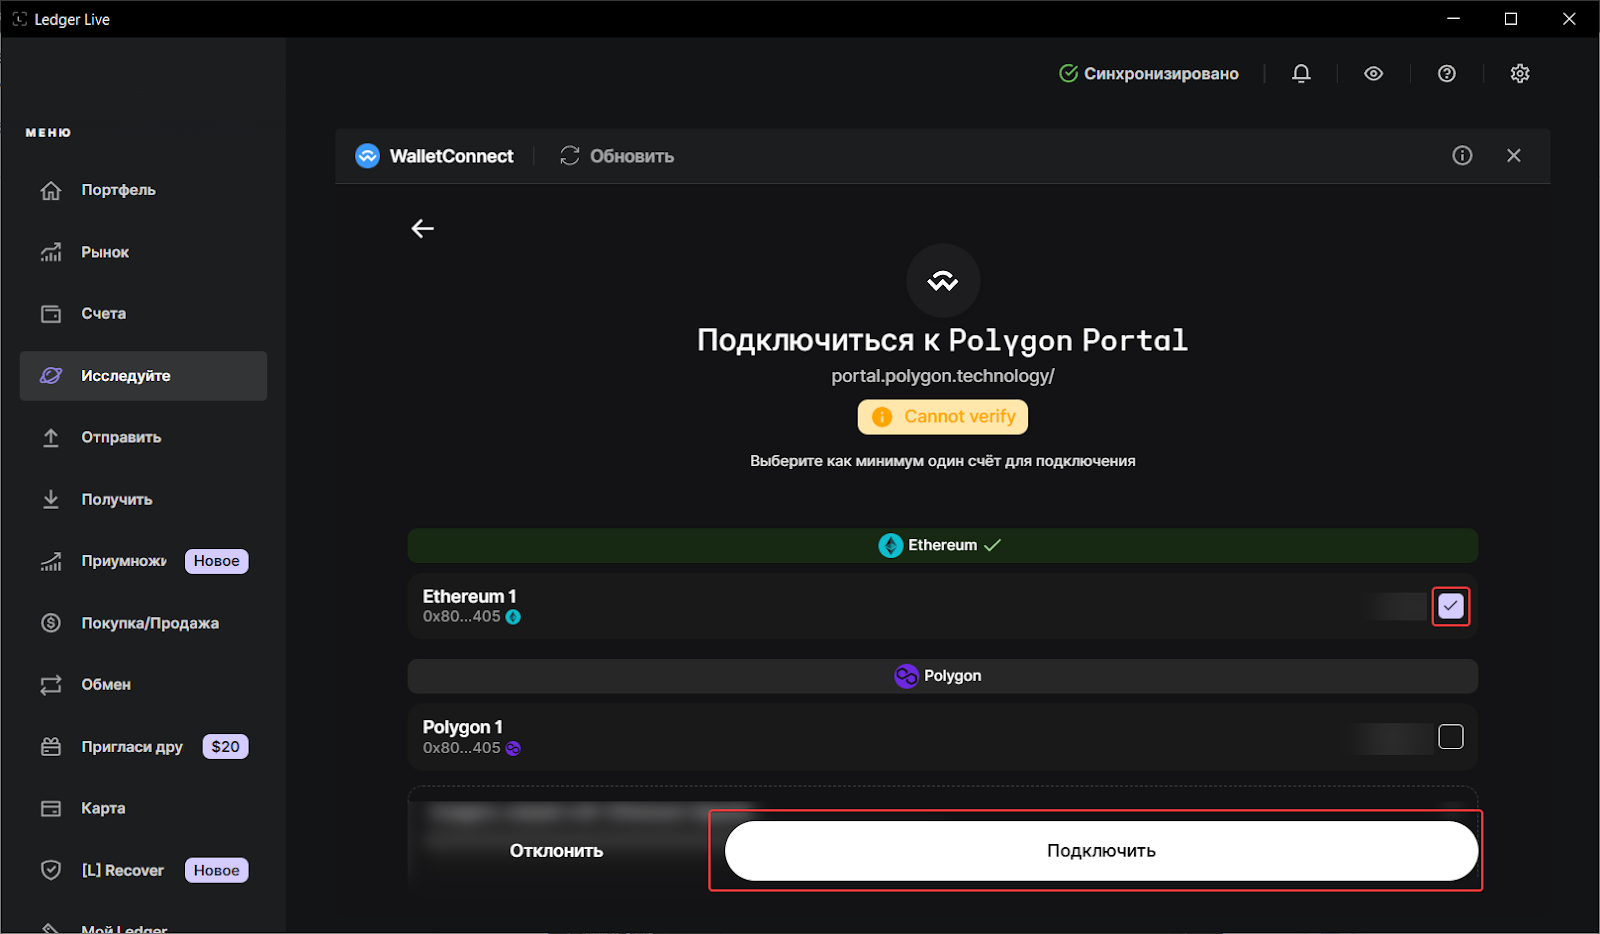Viewport: 1600px width, 934px height.
Task: Open [L] Recover in the sidebar menu
Action: (143, 870)
